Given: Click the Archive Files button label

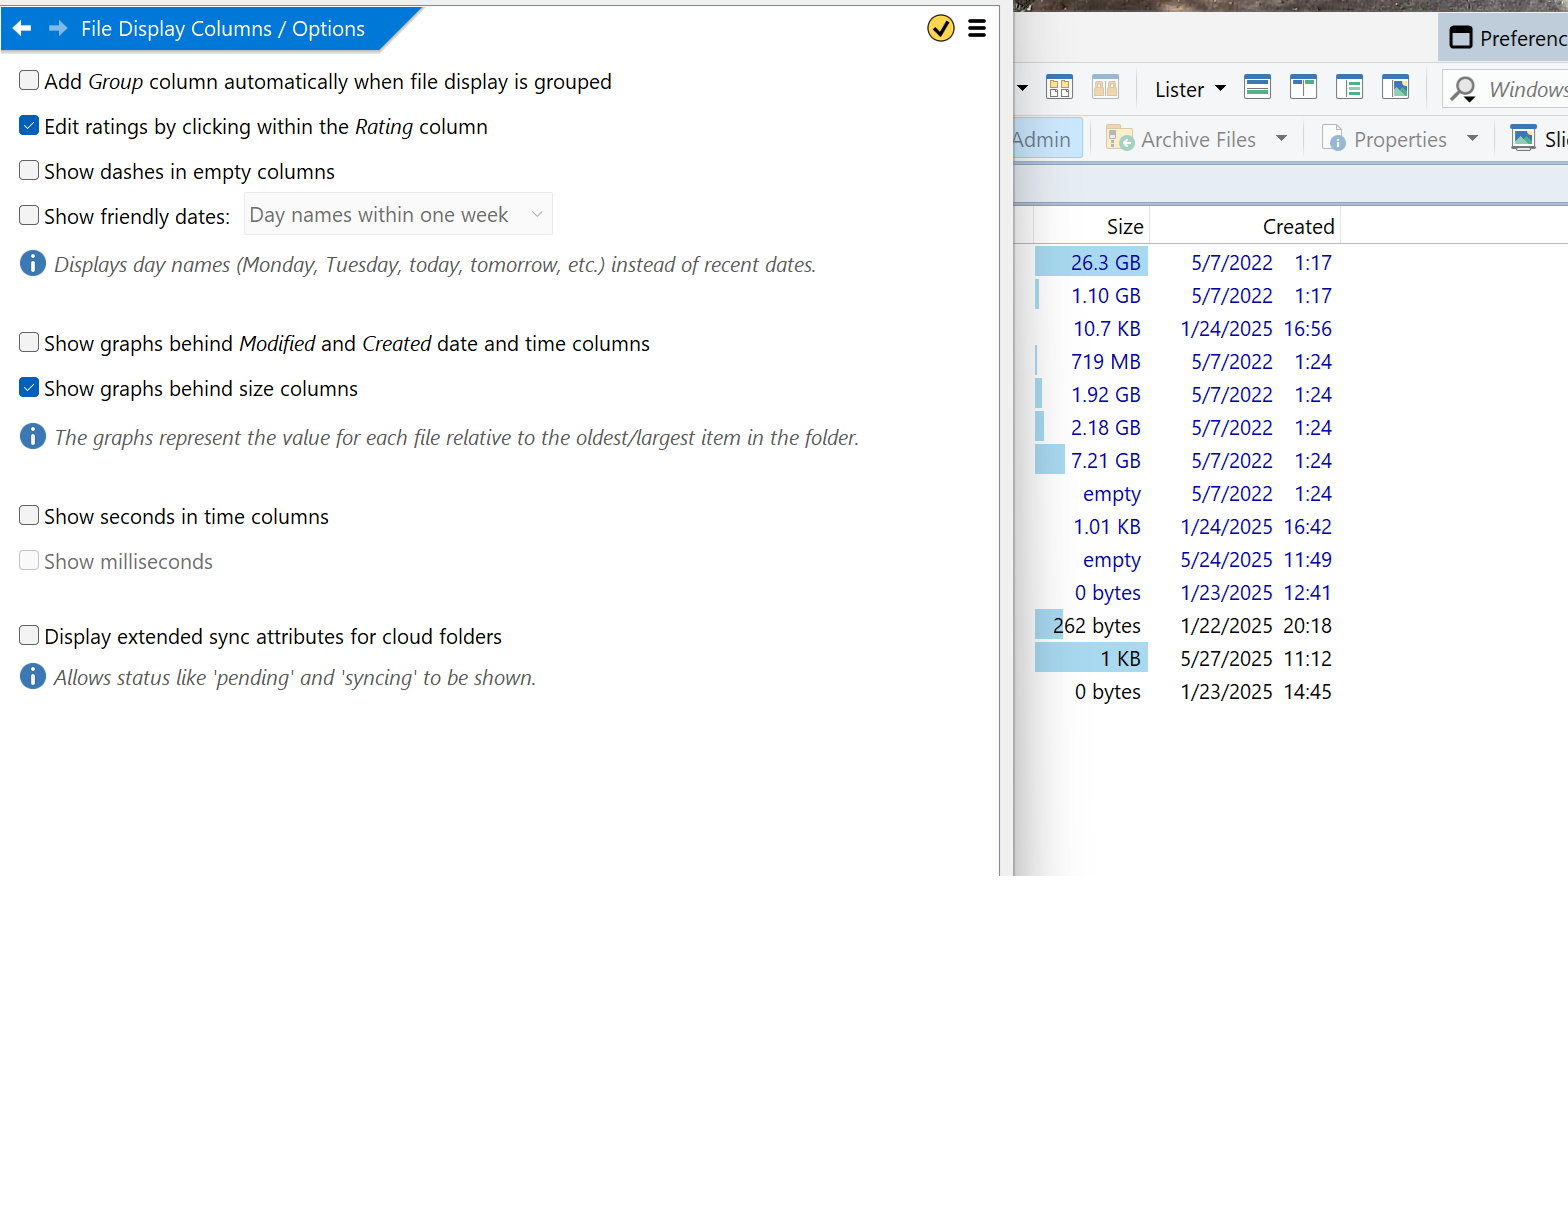Looking at the screenshot, I should pyautogui.click(x=1198, y=139).
